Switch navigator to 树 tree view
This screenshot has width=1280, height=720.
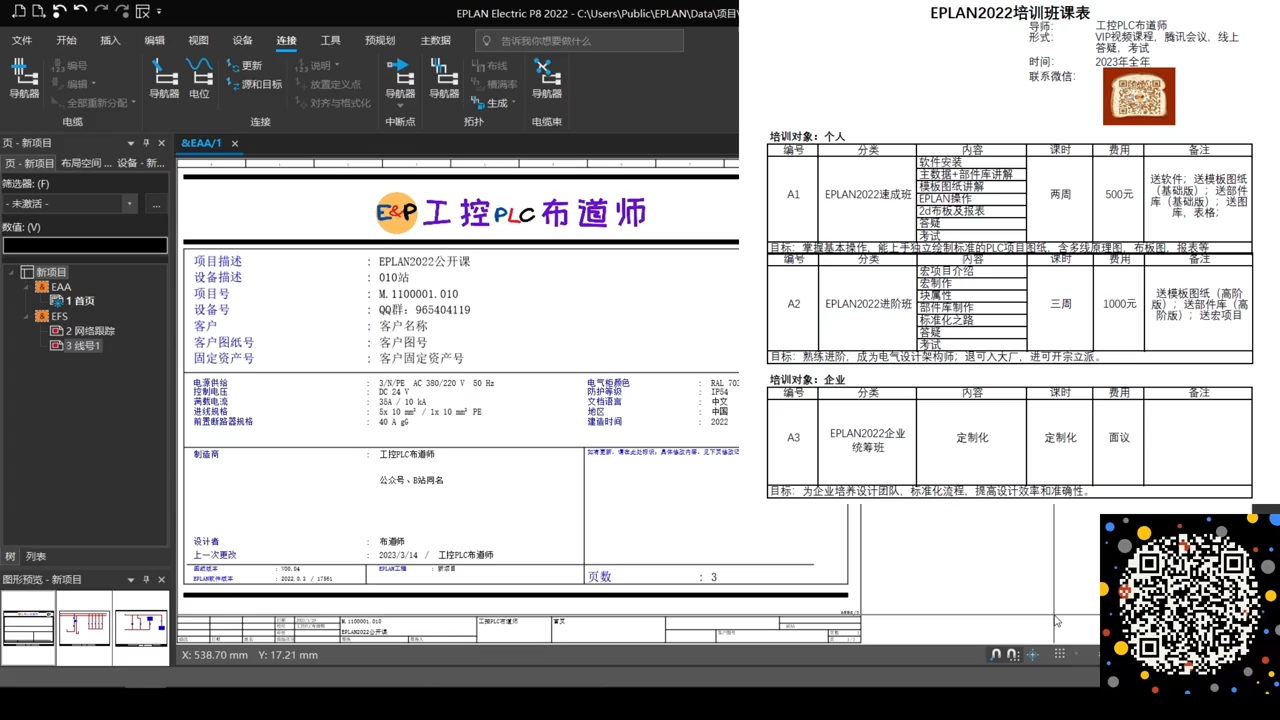(x=10, y=557)
